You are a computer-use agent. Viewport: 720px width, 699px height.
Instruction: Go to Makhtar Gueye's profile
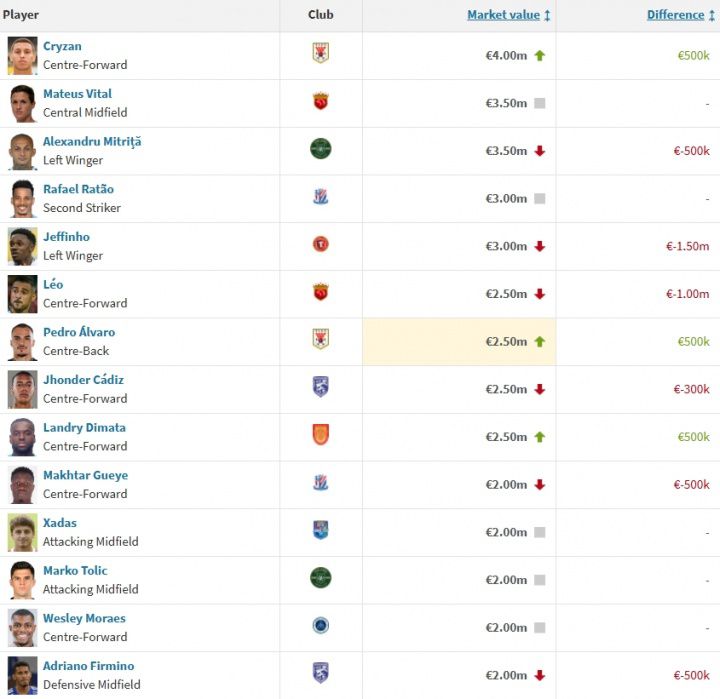point(85,475)
